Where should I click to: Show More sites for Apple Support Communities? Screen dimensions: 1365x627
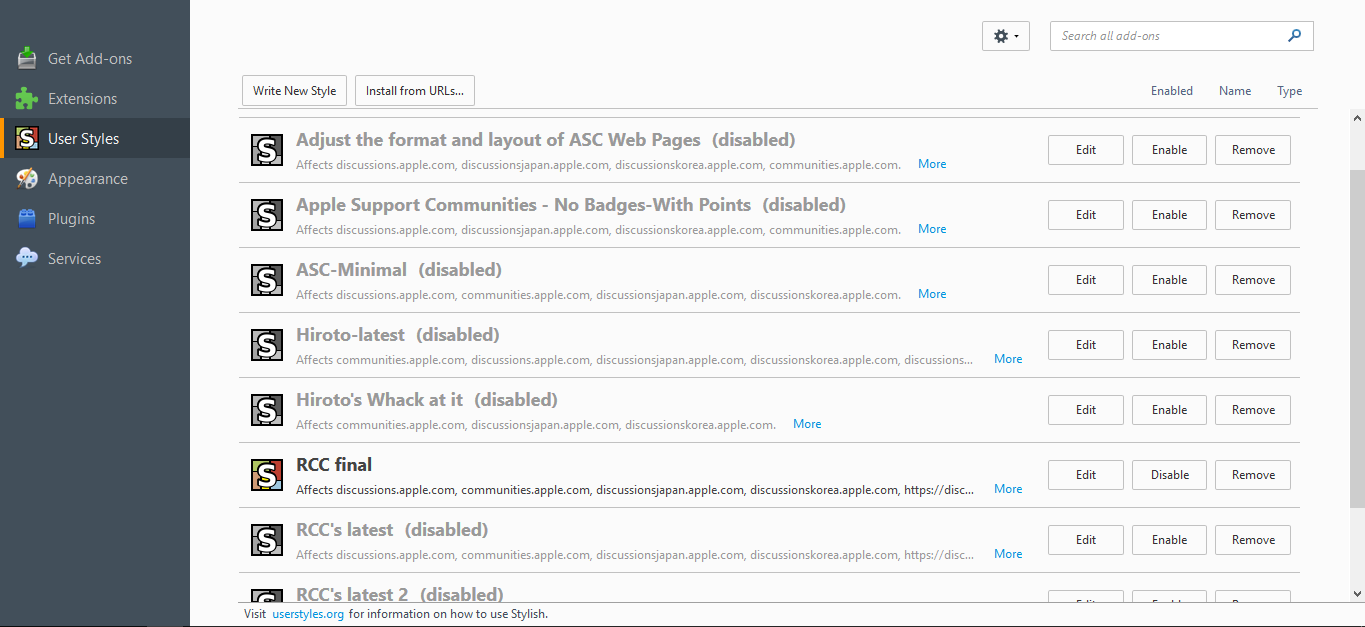point(932,229)
